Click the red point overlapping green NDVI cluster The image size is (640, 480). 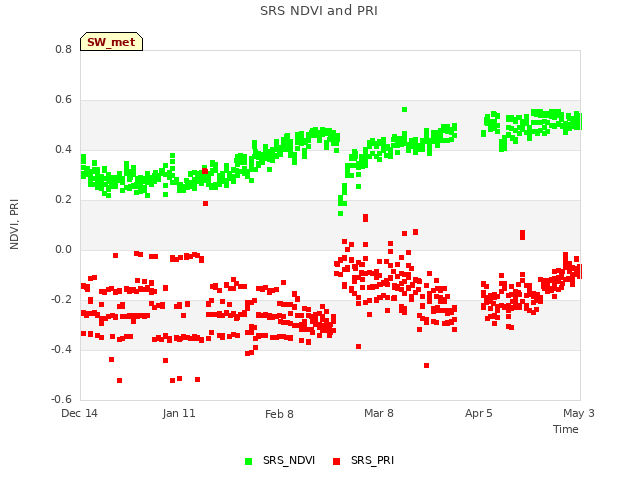[x=205, y=171]
